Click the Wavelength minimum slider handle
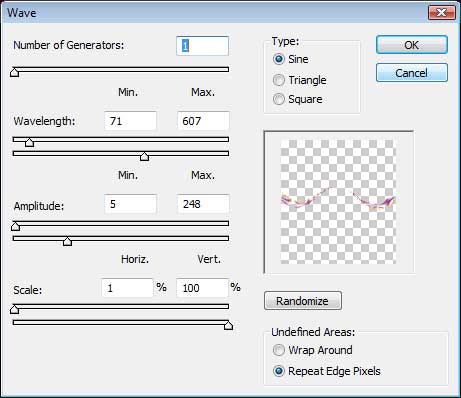 point(29,142)
